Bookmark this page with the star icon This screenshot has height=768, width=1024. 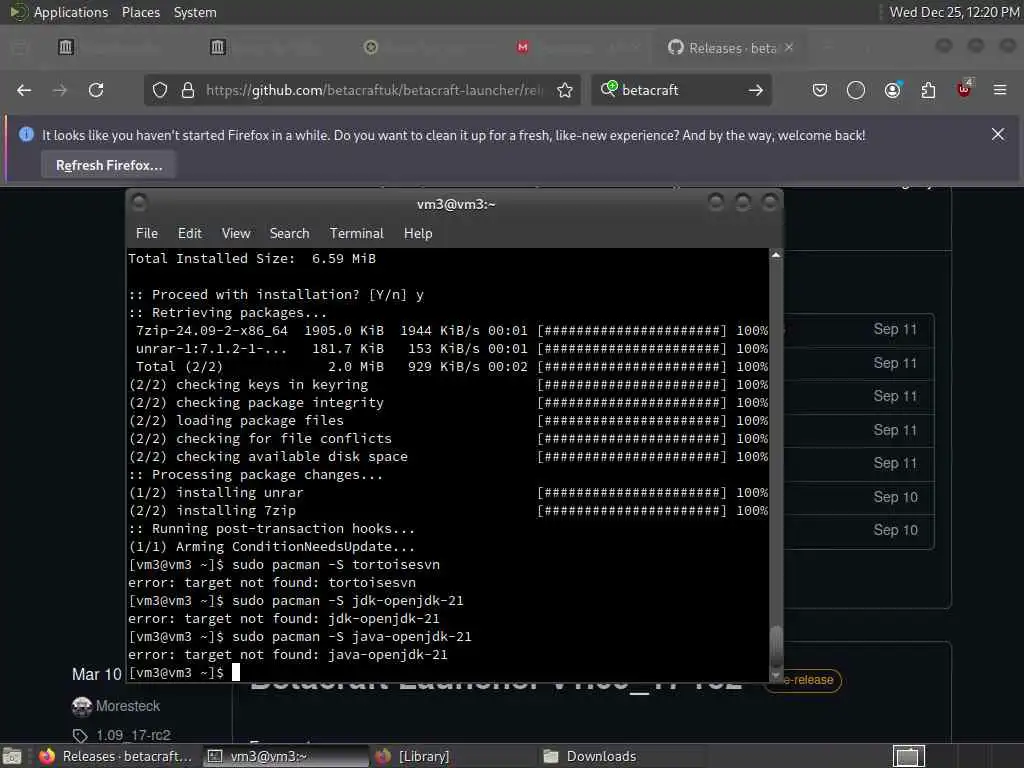pyautogui.click(x=565, y=90)
